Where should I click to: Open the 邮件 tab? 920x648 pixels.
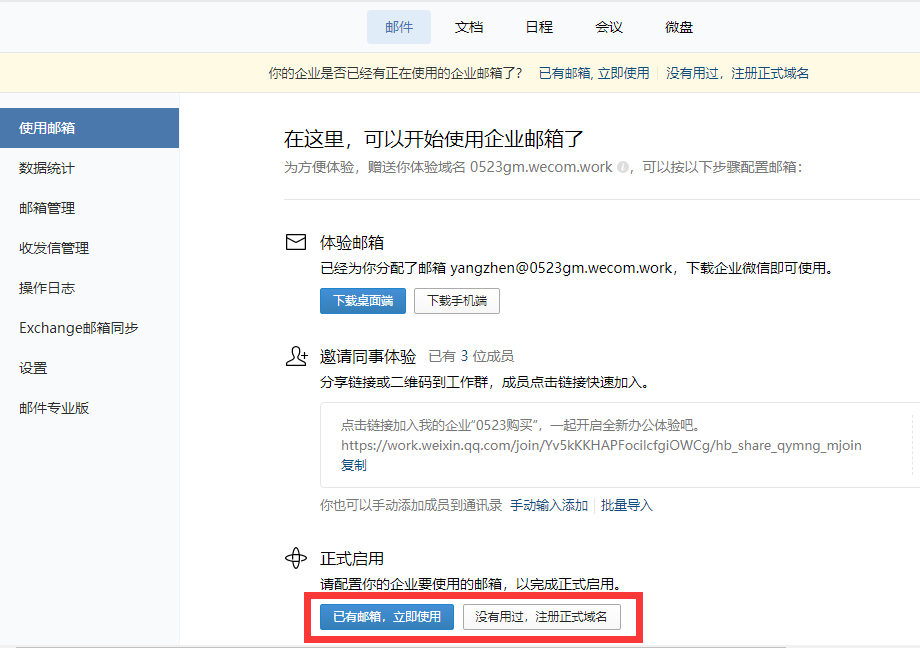point(399,27)
